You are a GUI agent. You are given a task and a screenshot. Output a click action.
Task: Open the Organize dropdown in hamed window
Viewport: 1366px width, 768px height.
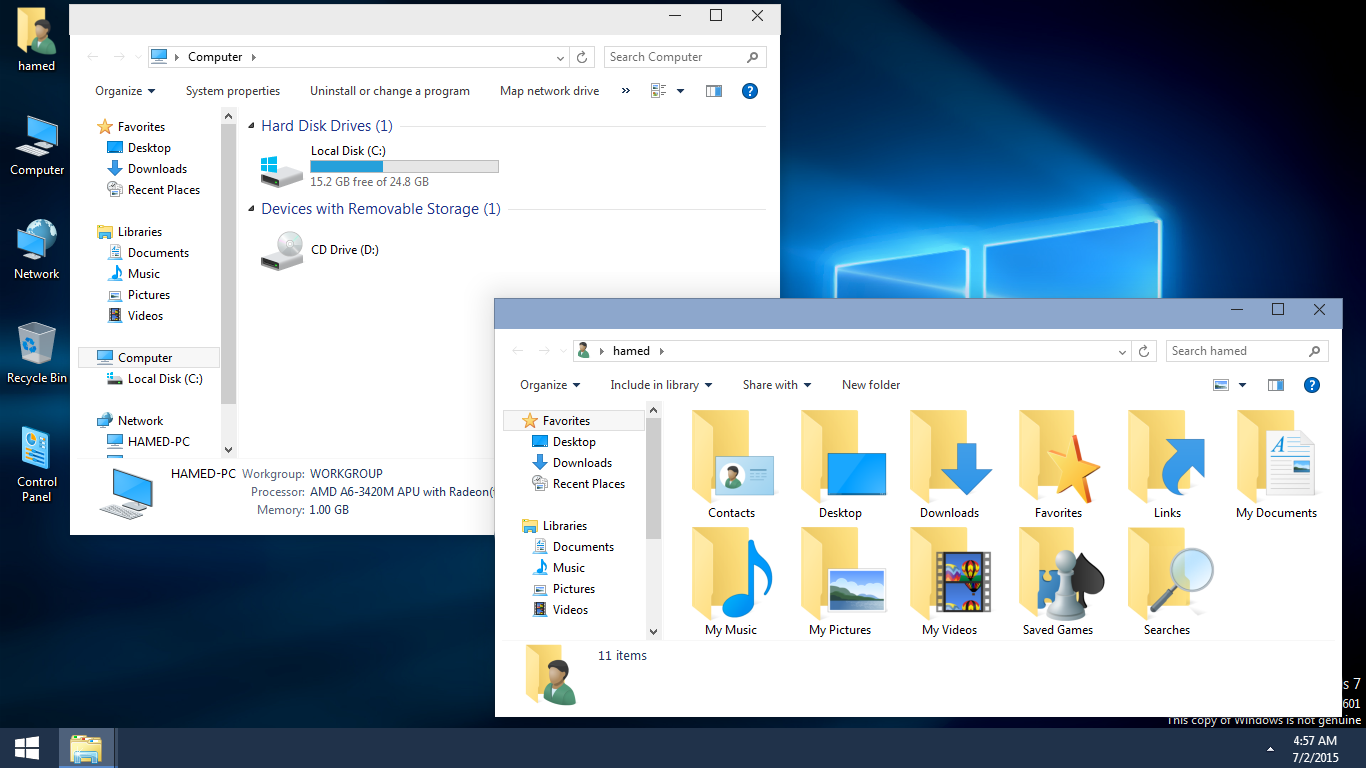click(x=550, y=385)
